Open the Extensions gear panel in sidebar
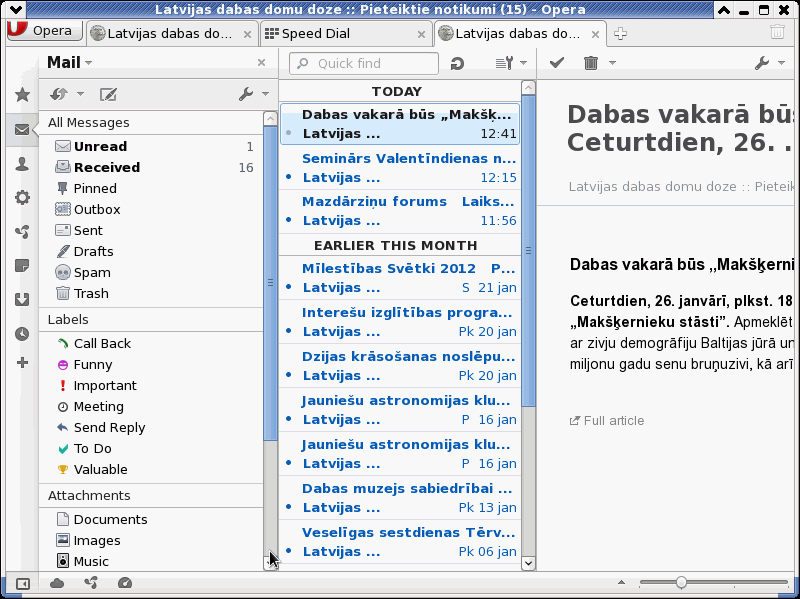Screen dimensions: 800x599 [22, 197]
